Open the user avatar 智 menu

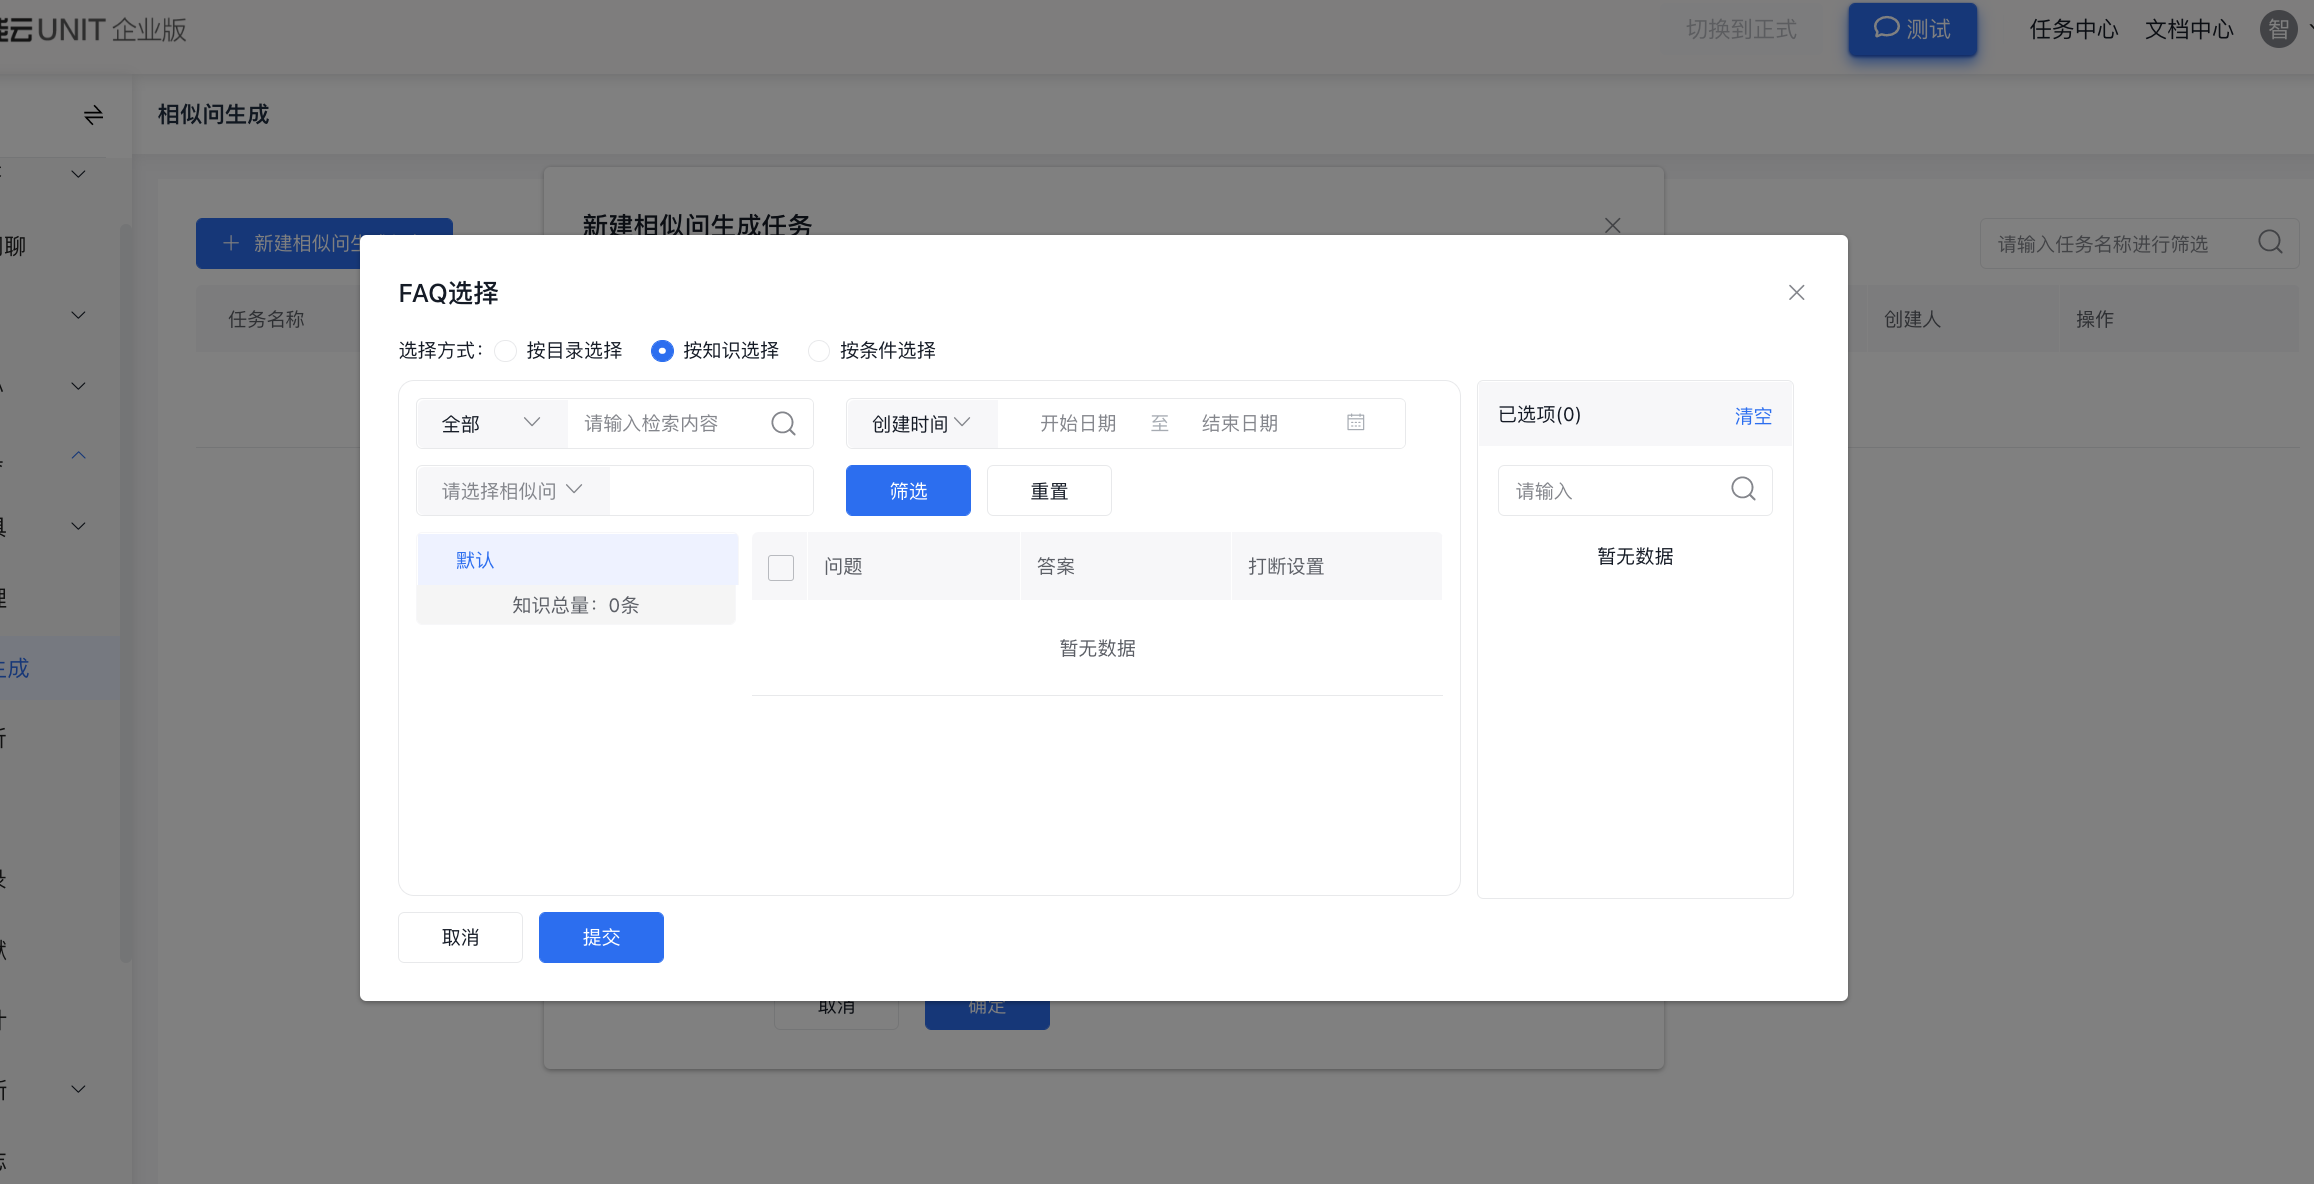click(2278, 29)
